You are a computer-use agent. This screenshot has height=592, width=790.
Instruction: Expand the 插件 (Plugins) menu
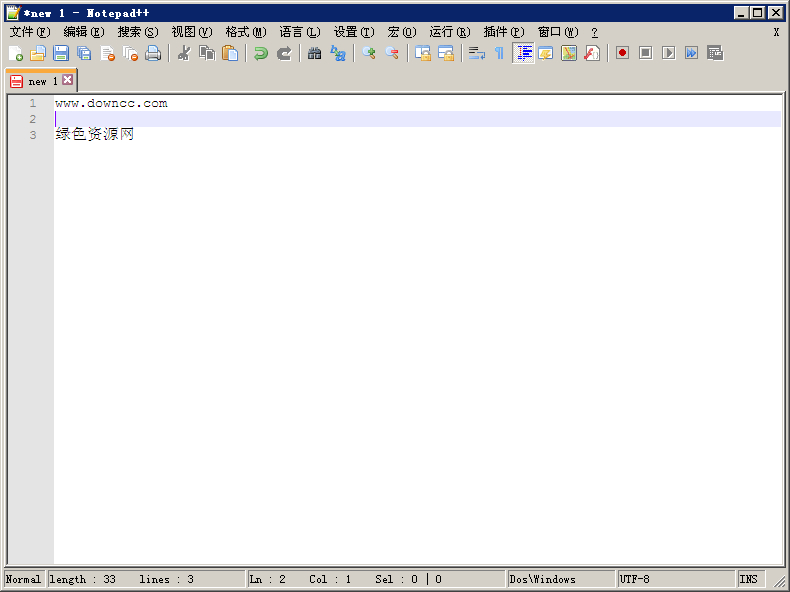click(503, 32)
